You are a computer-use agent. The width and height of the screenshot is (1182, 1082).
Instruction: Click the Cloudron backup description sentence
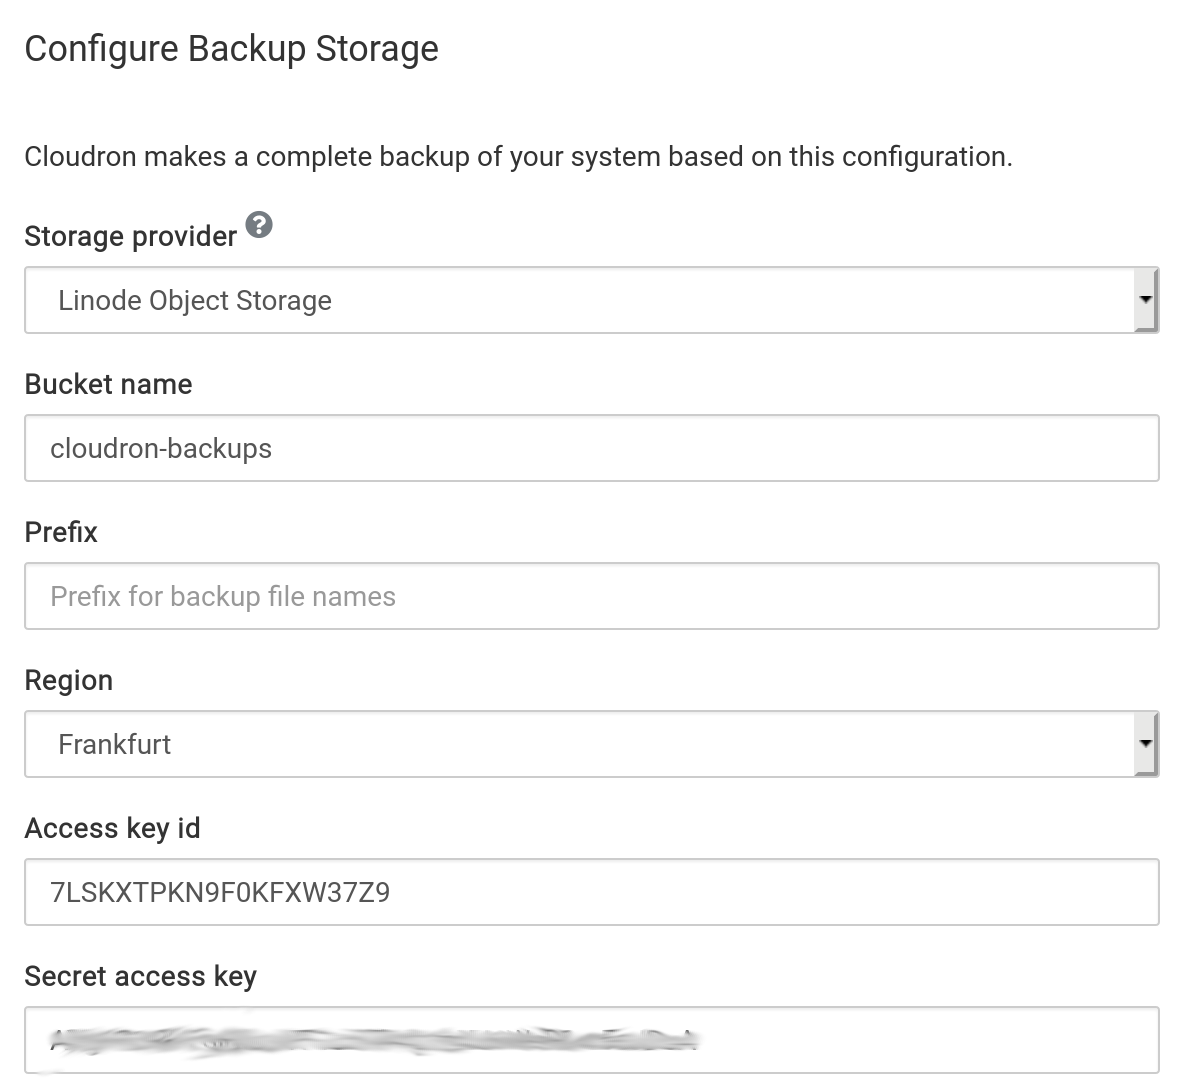518,157
